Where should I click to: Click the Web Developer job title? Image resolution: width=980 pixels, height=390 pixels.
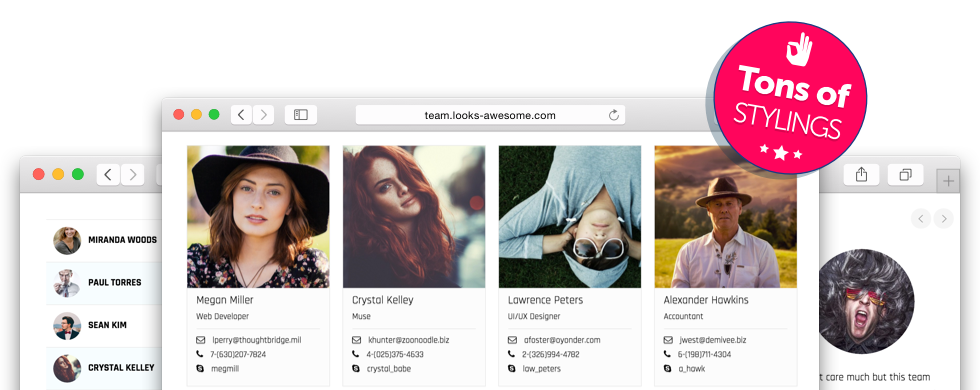click(x=222, y=316)
